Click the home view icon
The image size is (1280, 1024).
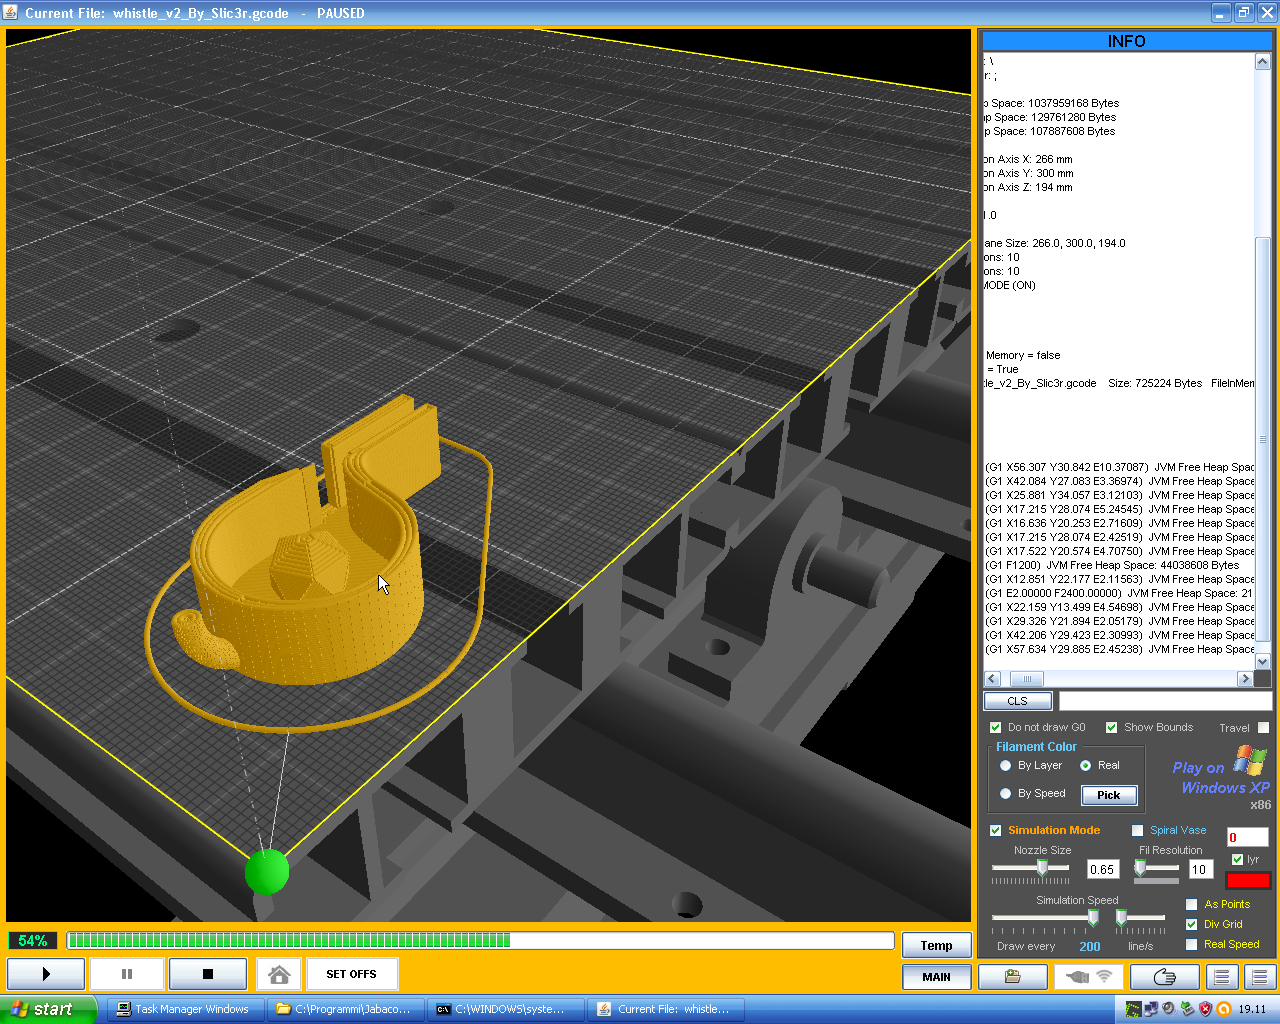point(280,974)
